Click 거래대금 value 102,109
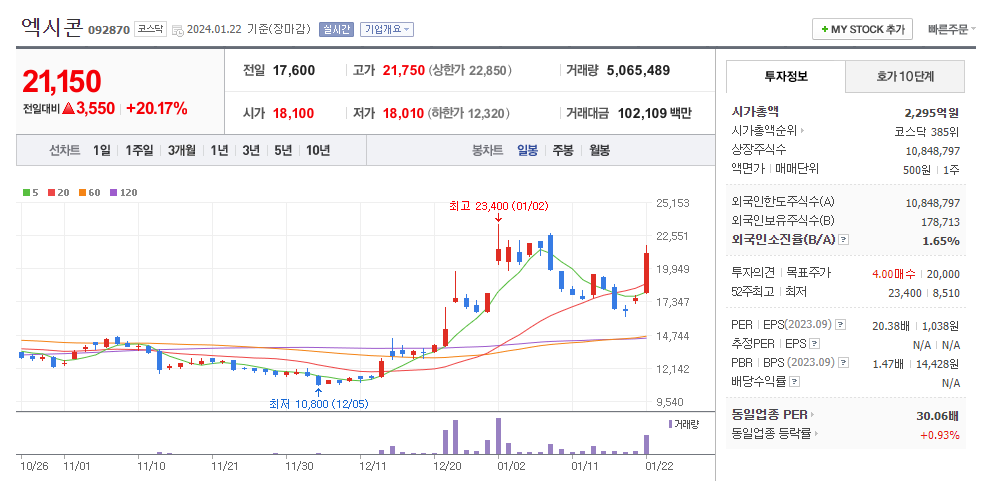Screen dimensions: 1005x481 pos(642,114)
